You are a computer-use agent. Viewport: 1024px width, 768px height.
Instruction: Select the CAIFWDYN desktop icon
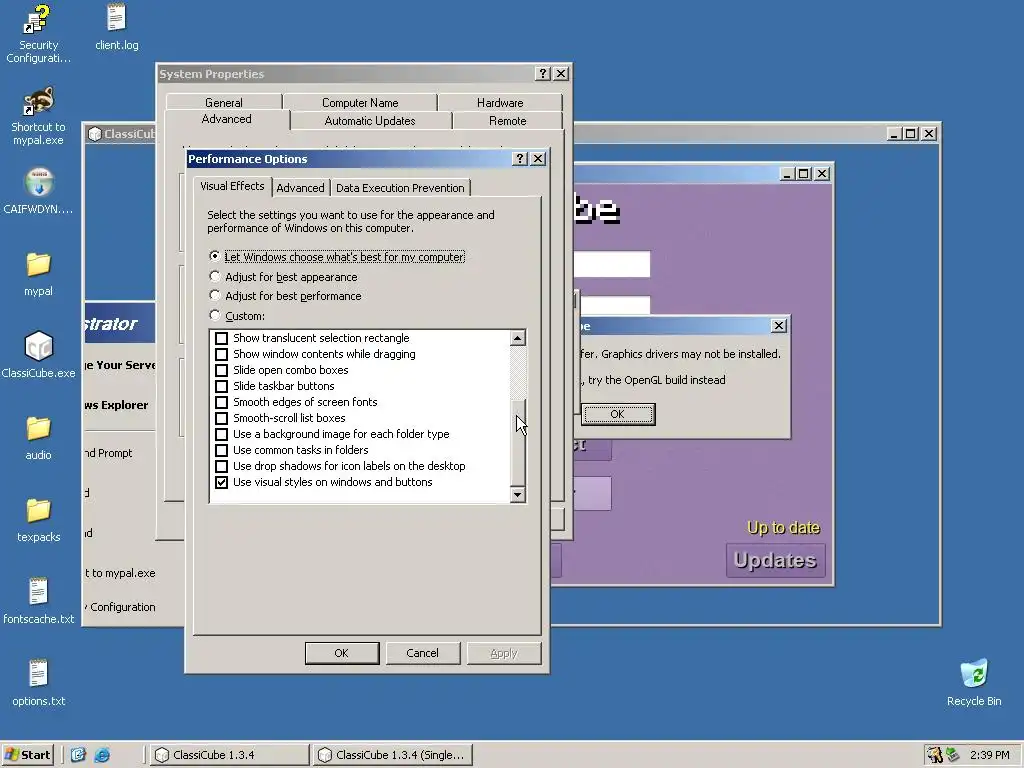click(x=38, y=191)
